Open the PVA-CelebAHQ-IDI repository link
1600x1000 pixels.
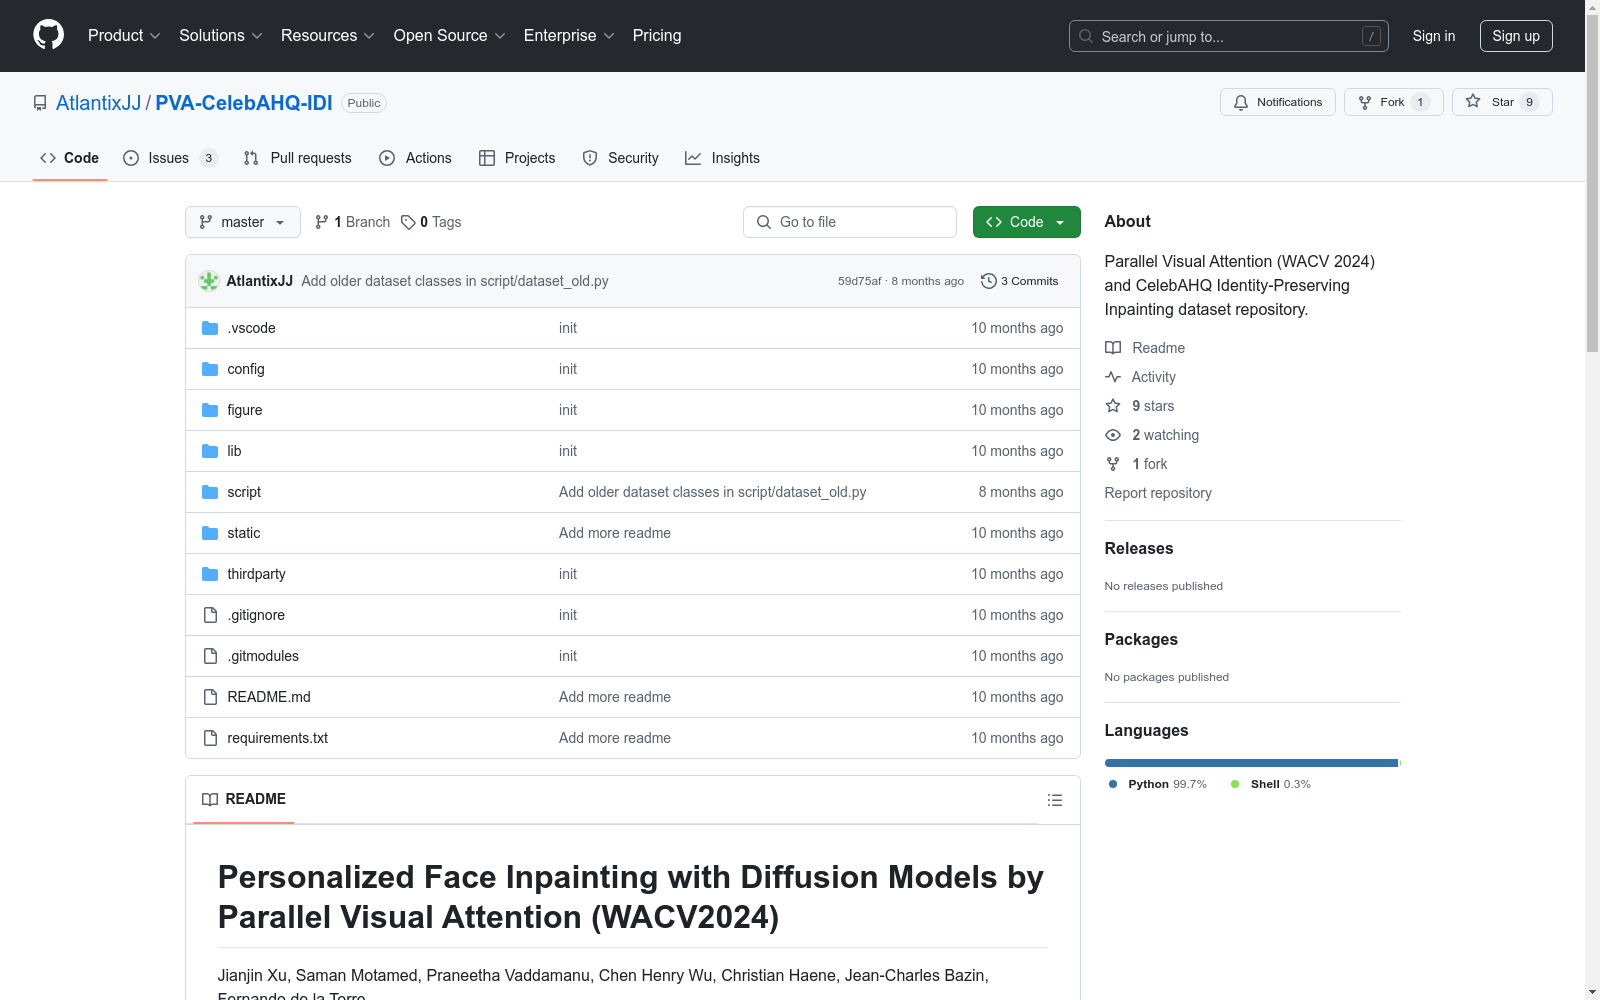click(x=244, y=103)
